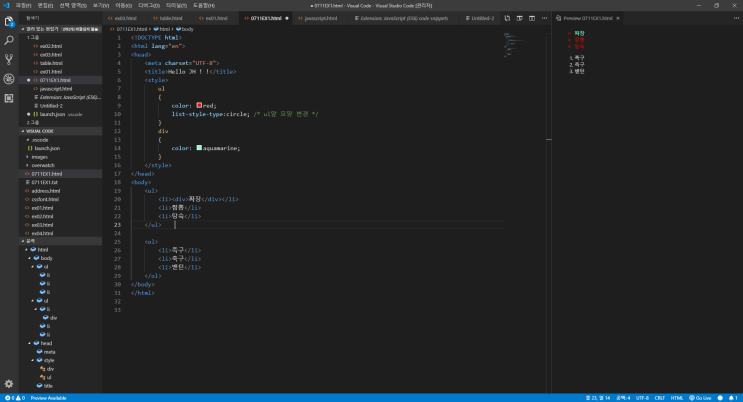Collapse the ul element node in outline
Screen dimensions: 743x402
[33, 301]
